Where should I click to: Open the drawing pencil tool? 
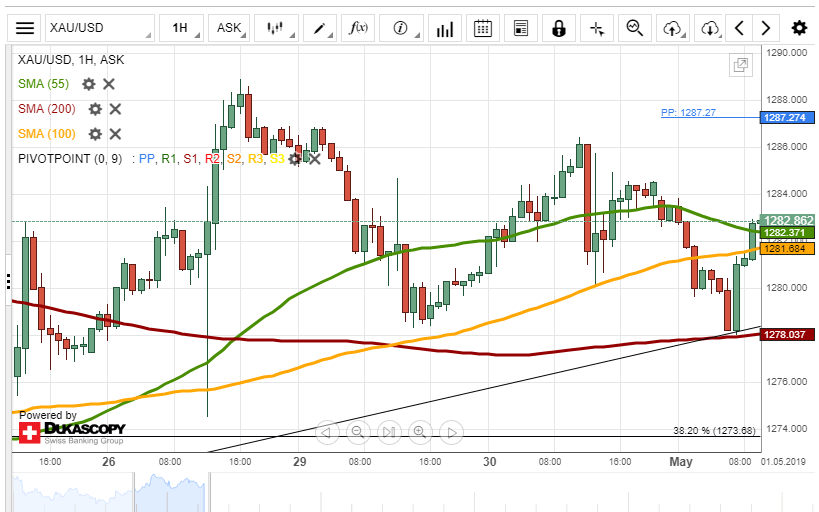click(x=321, y=28)
